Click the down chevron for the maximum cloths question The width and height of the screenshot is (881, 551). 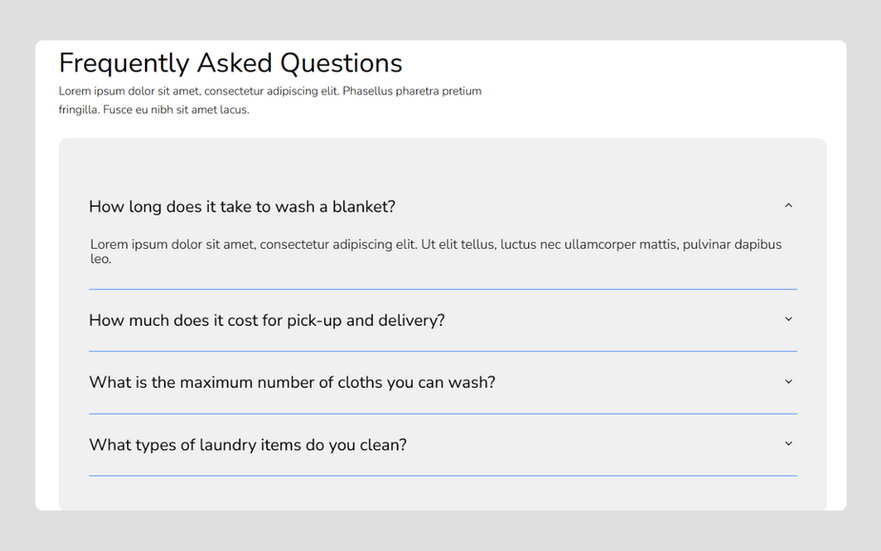coord(788,382)
